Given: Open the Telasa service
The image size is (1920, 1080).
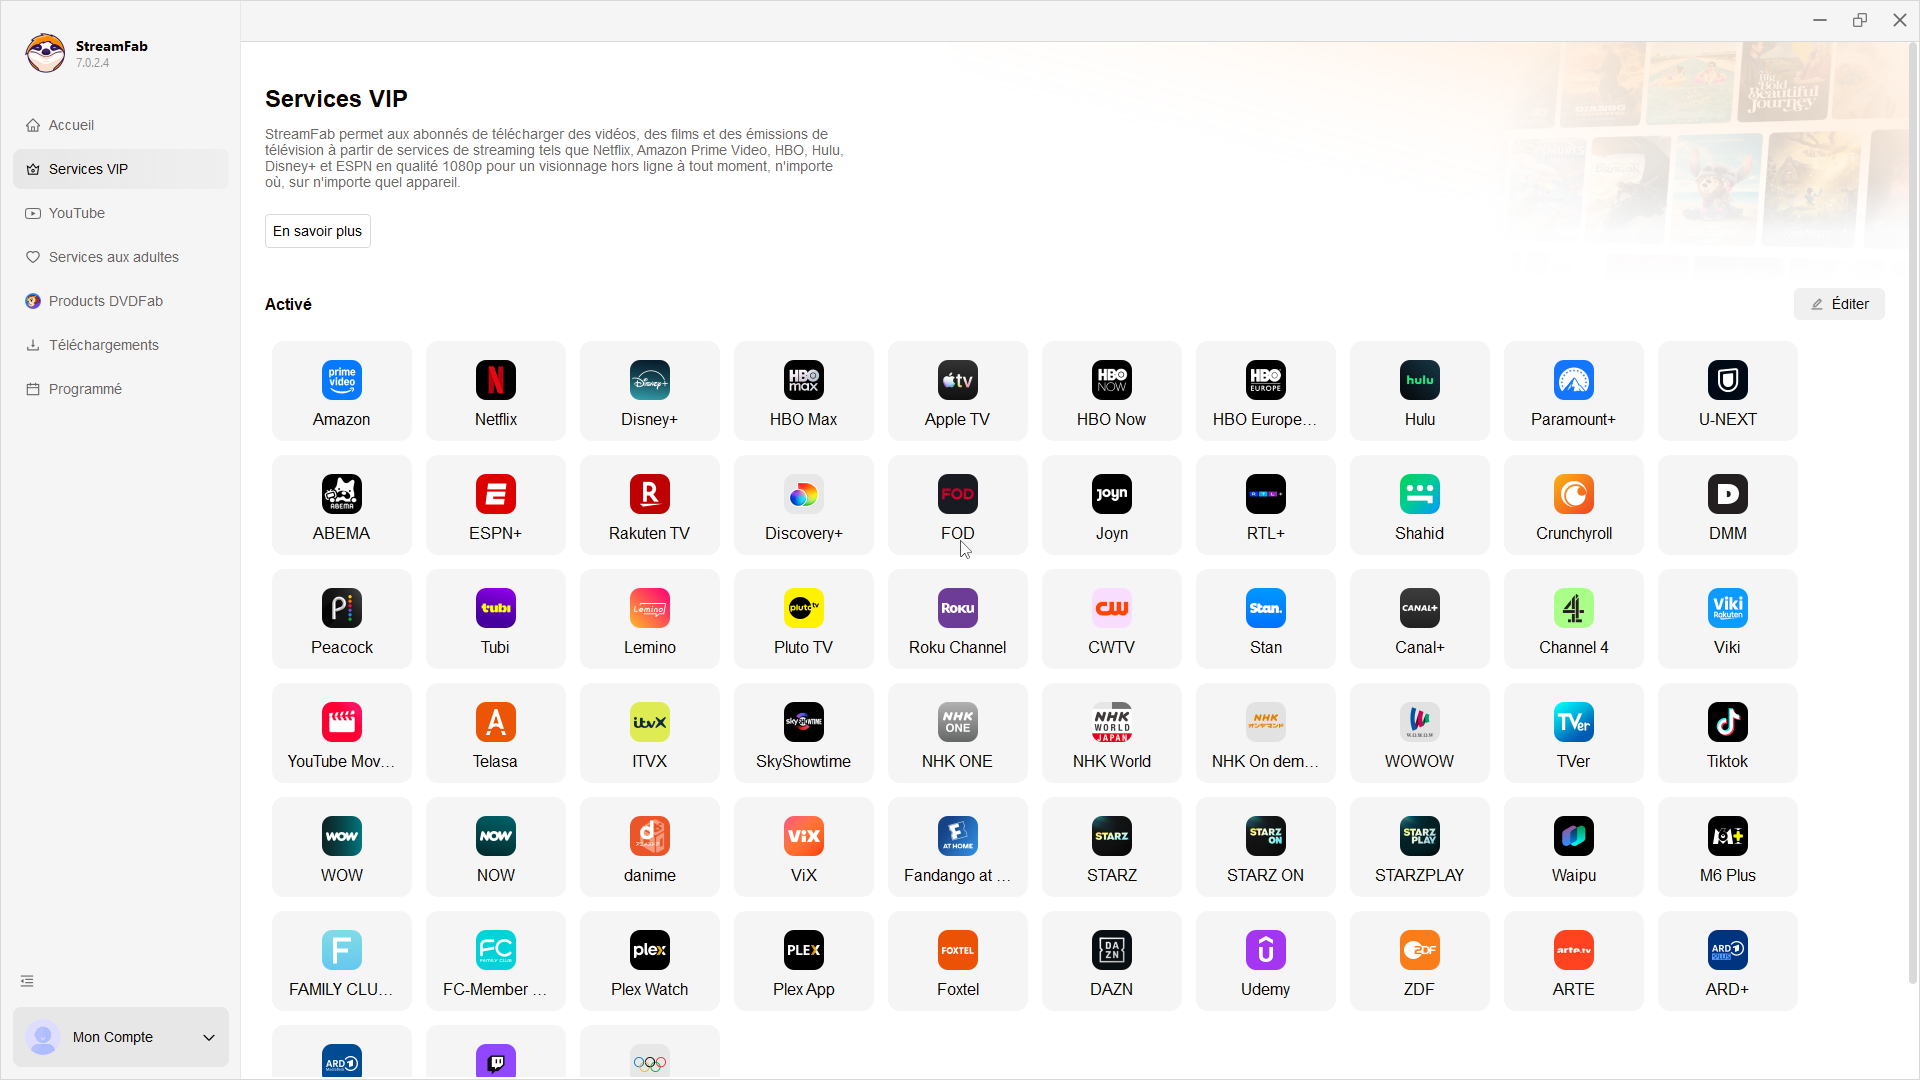Looking at the screenshot, I should (x=496, y=733).
